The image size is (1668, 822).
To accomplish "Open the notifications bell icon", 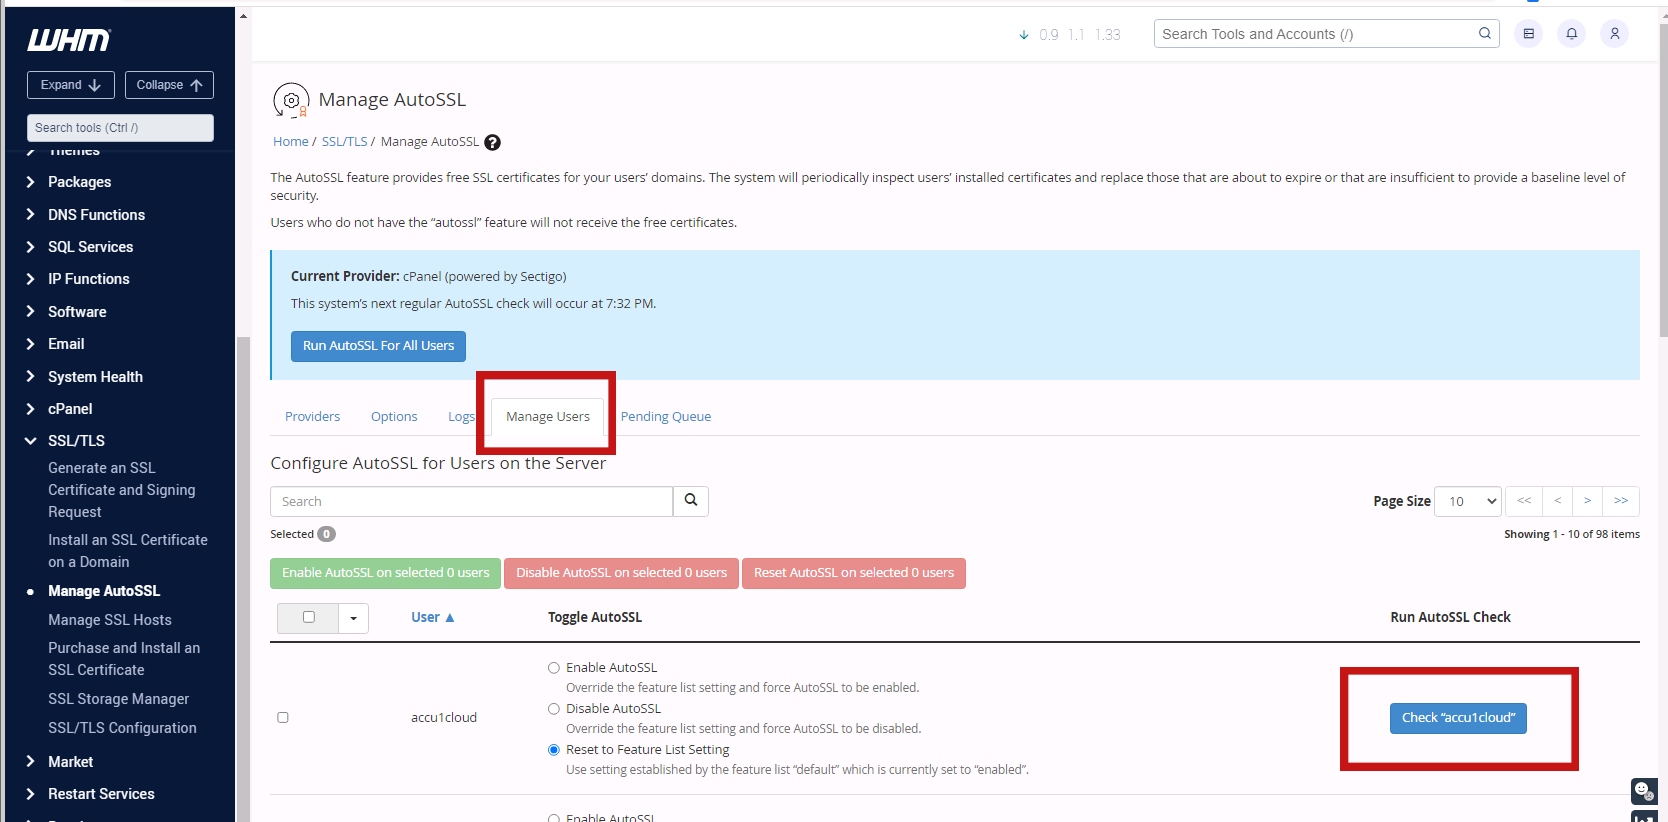I will click(x=1571, y=34).
